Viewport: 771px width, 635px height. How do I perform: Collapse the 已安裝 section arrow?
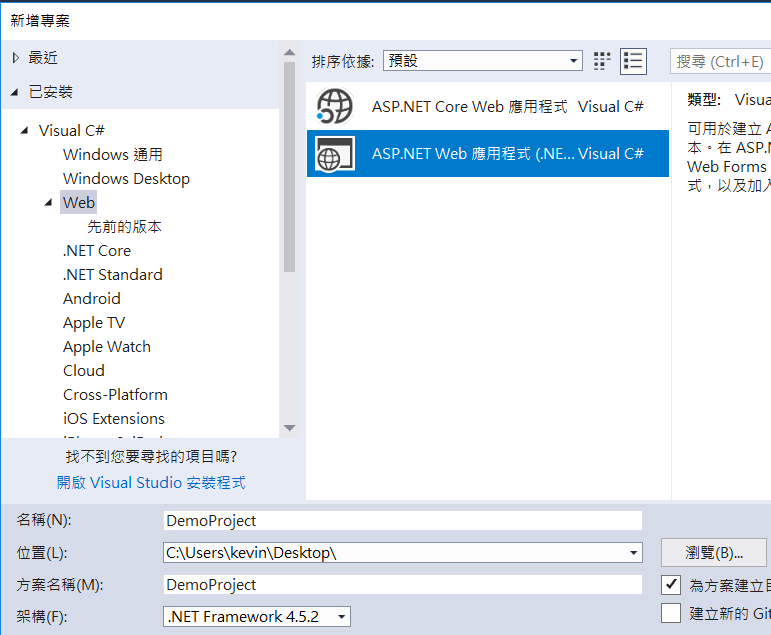(x=15, y=92)
